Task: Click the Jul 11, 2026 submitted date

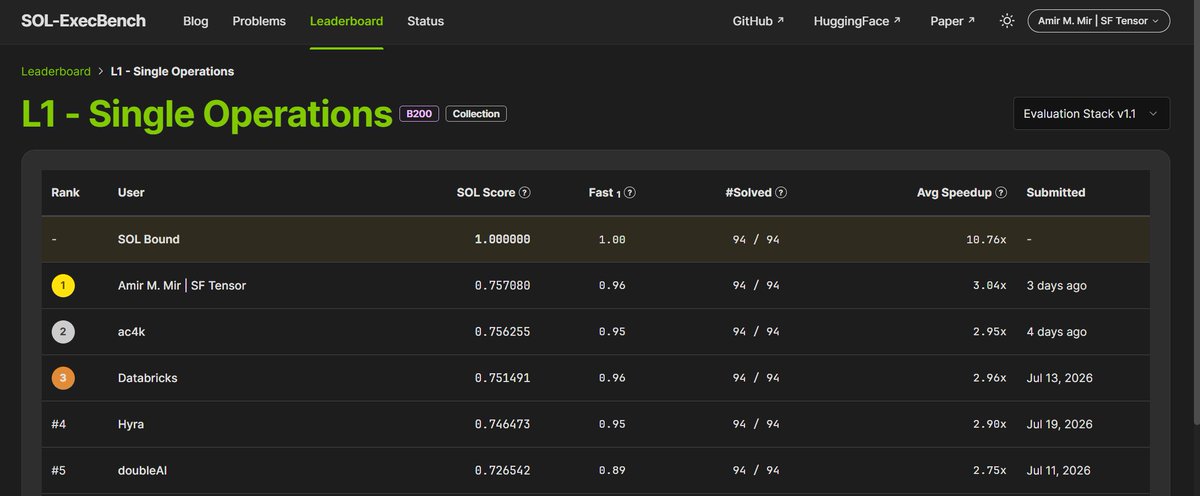Action: (x=1059, y=470)
